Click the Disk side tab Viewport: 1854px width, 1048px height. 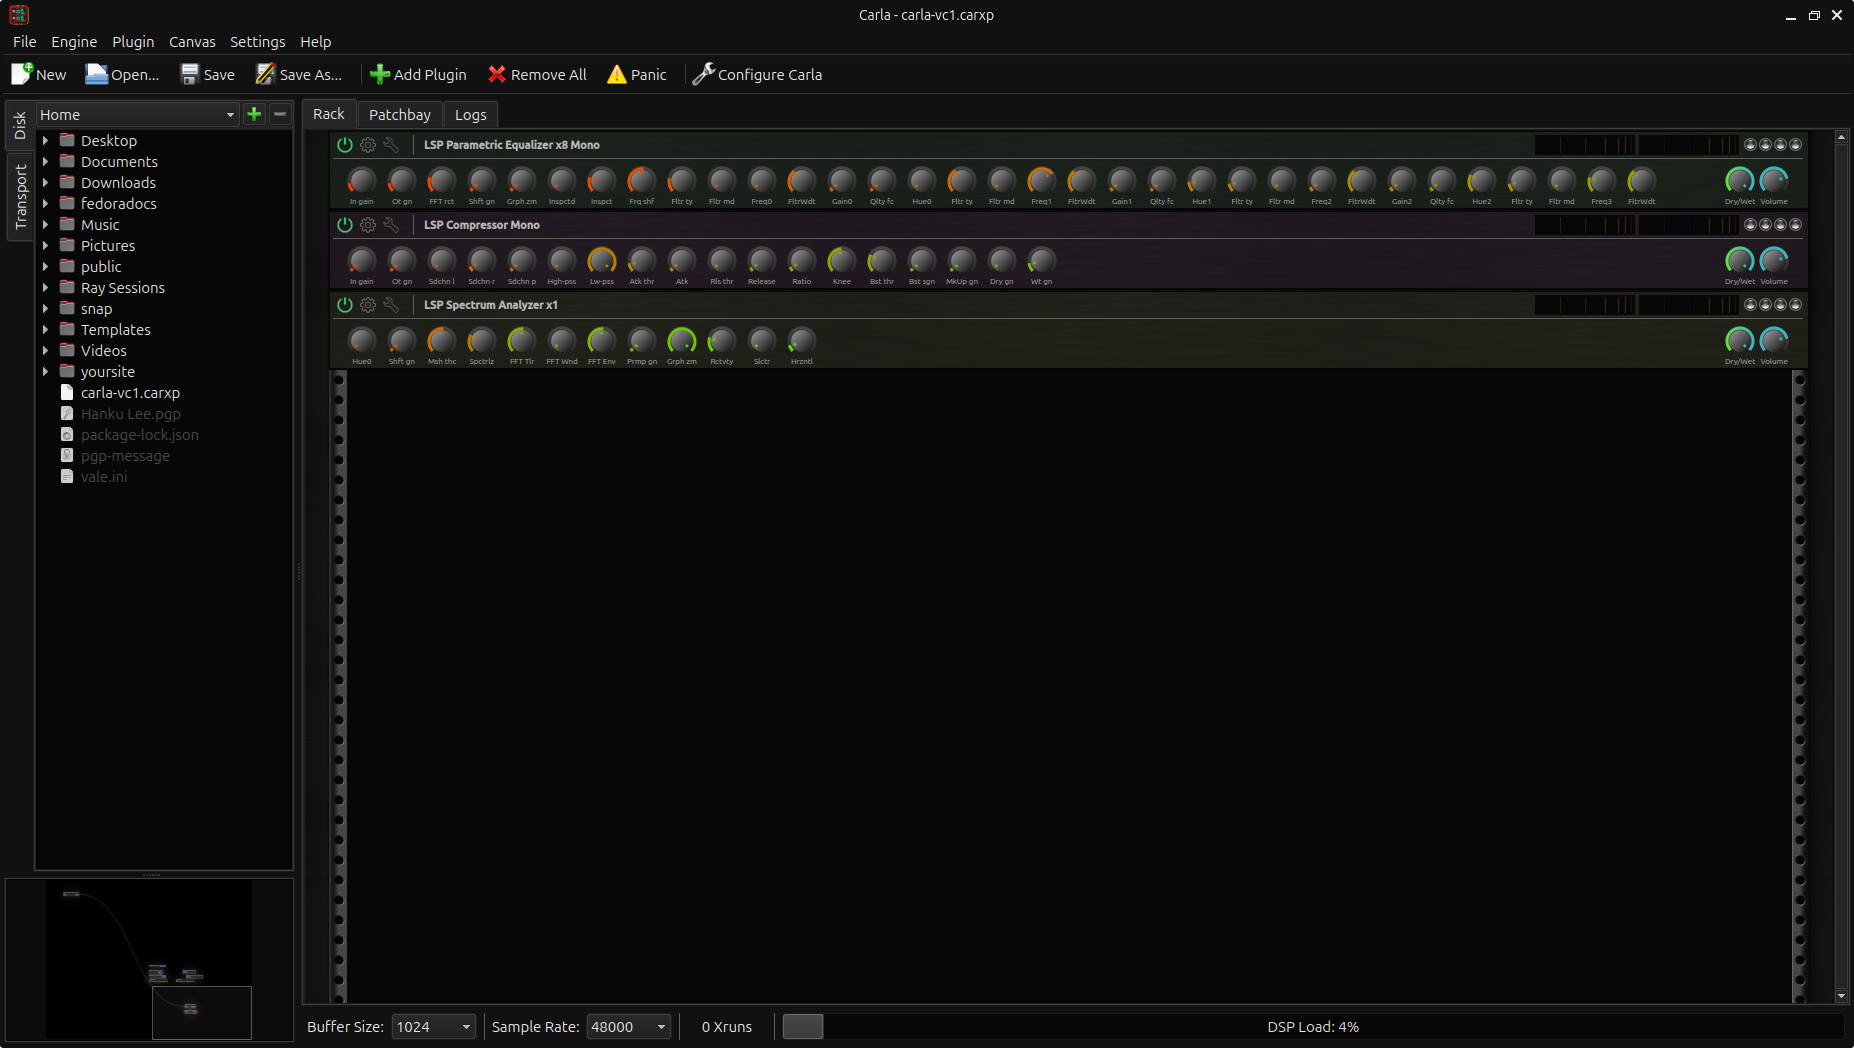click(x=20, y=126)
